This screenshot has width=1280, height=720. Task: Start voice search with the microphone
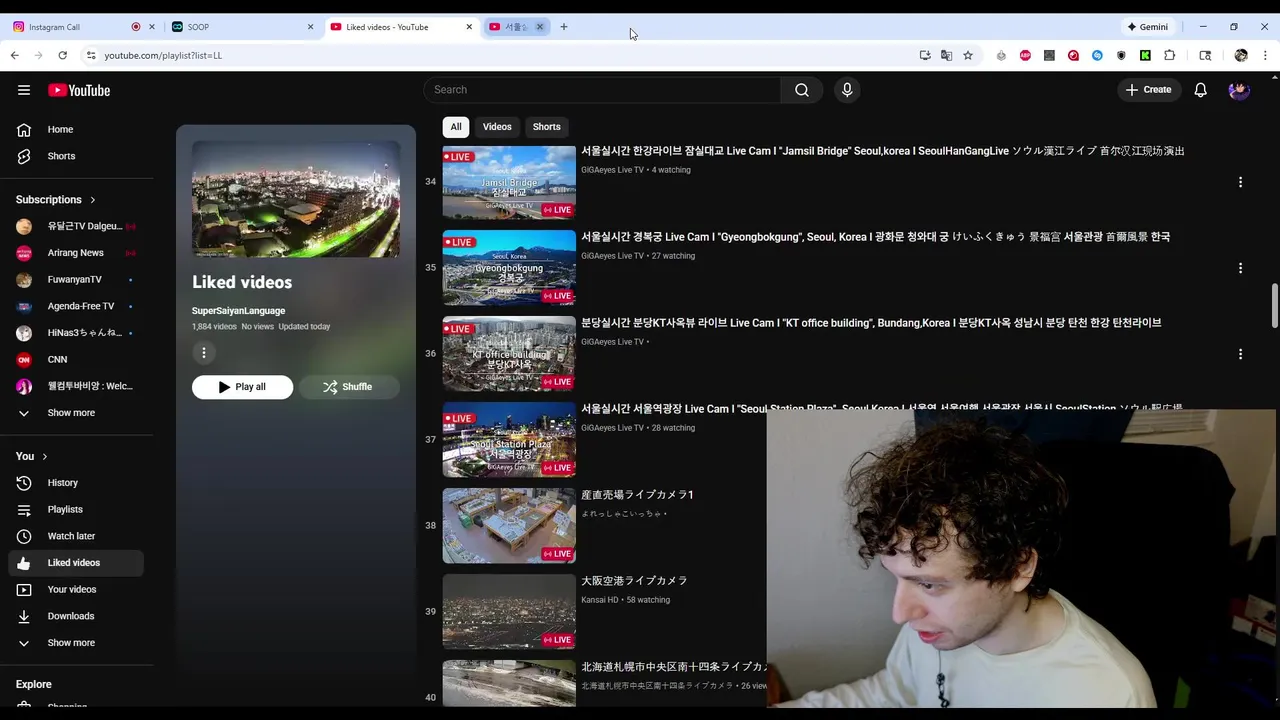(847, 90)
